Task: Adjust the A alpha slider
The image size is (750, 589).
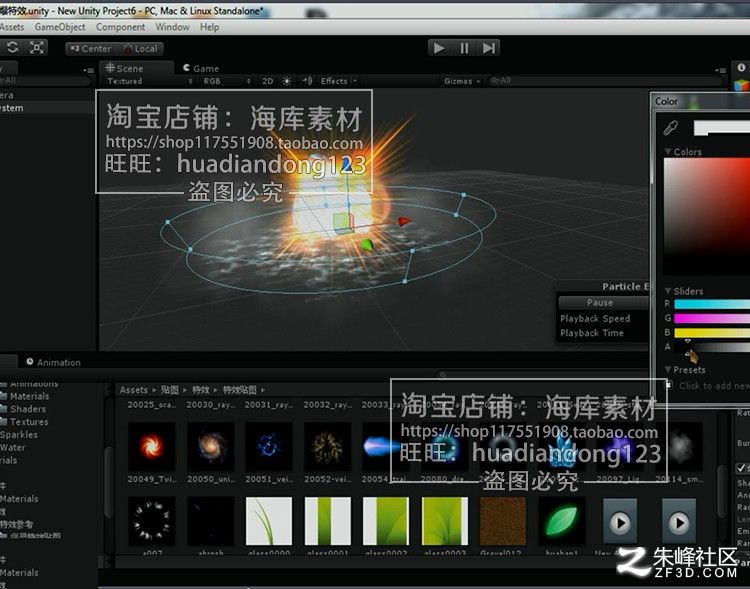Action: [712, 347]
